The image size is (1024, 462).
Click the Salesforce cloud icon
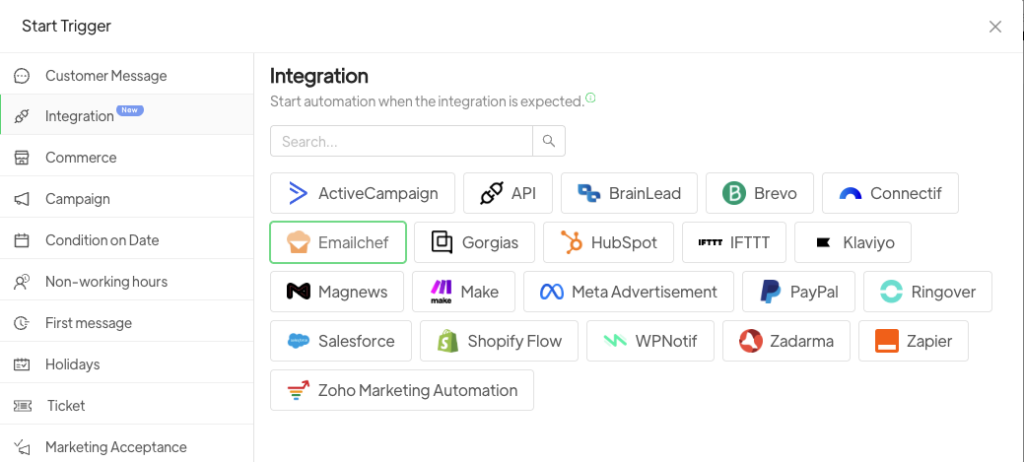[x=298, y=341]
